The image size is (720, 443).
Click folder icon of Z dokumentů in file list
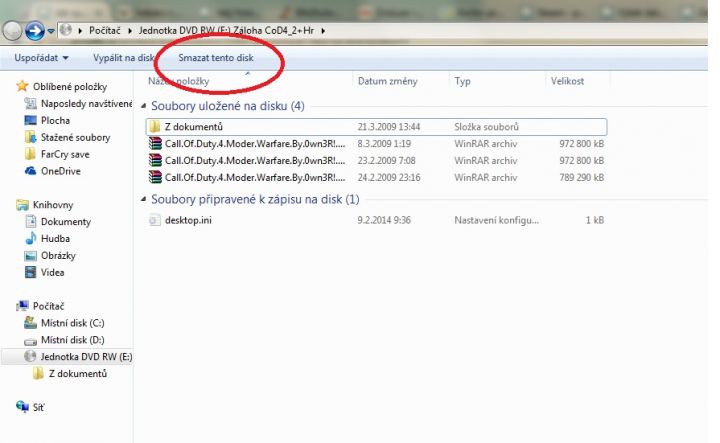[x=155, y=127]
